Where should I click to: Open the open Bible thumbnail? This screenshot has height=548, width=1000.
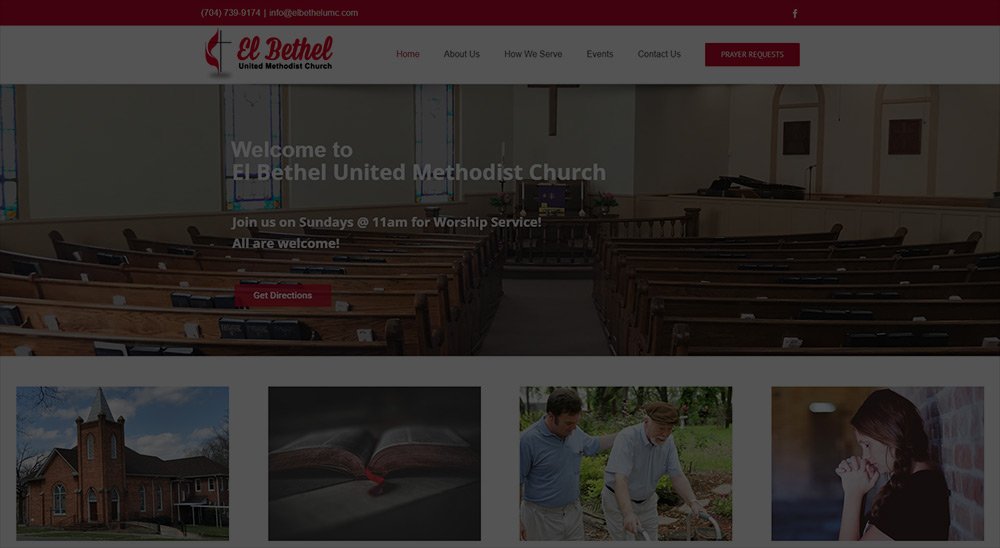click(374, 464)
